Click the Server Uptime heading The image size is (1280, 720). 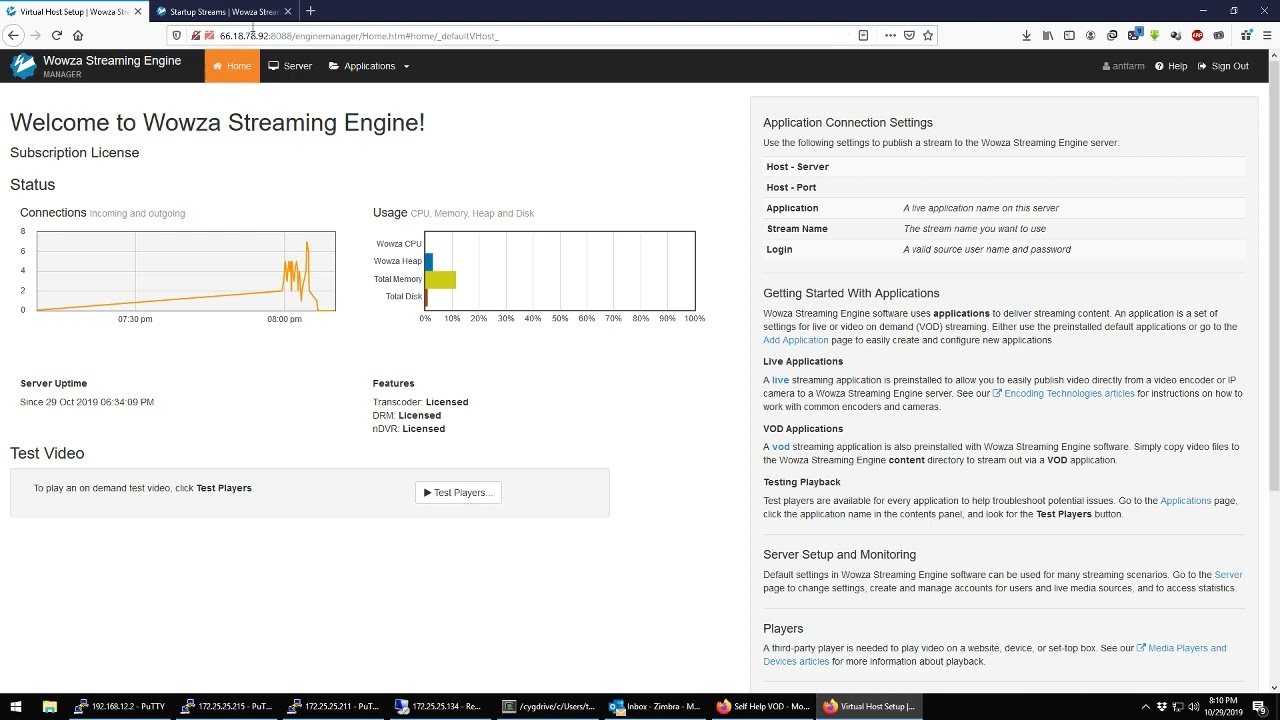tap(53, 383)
